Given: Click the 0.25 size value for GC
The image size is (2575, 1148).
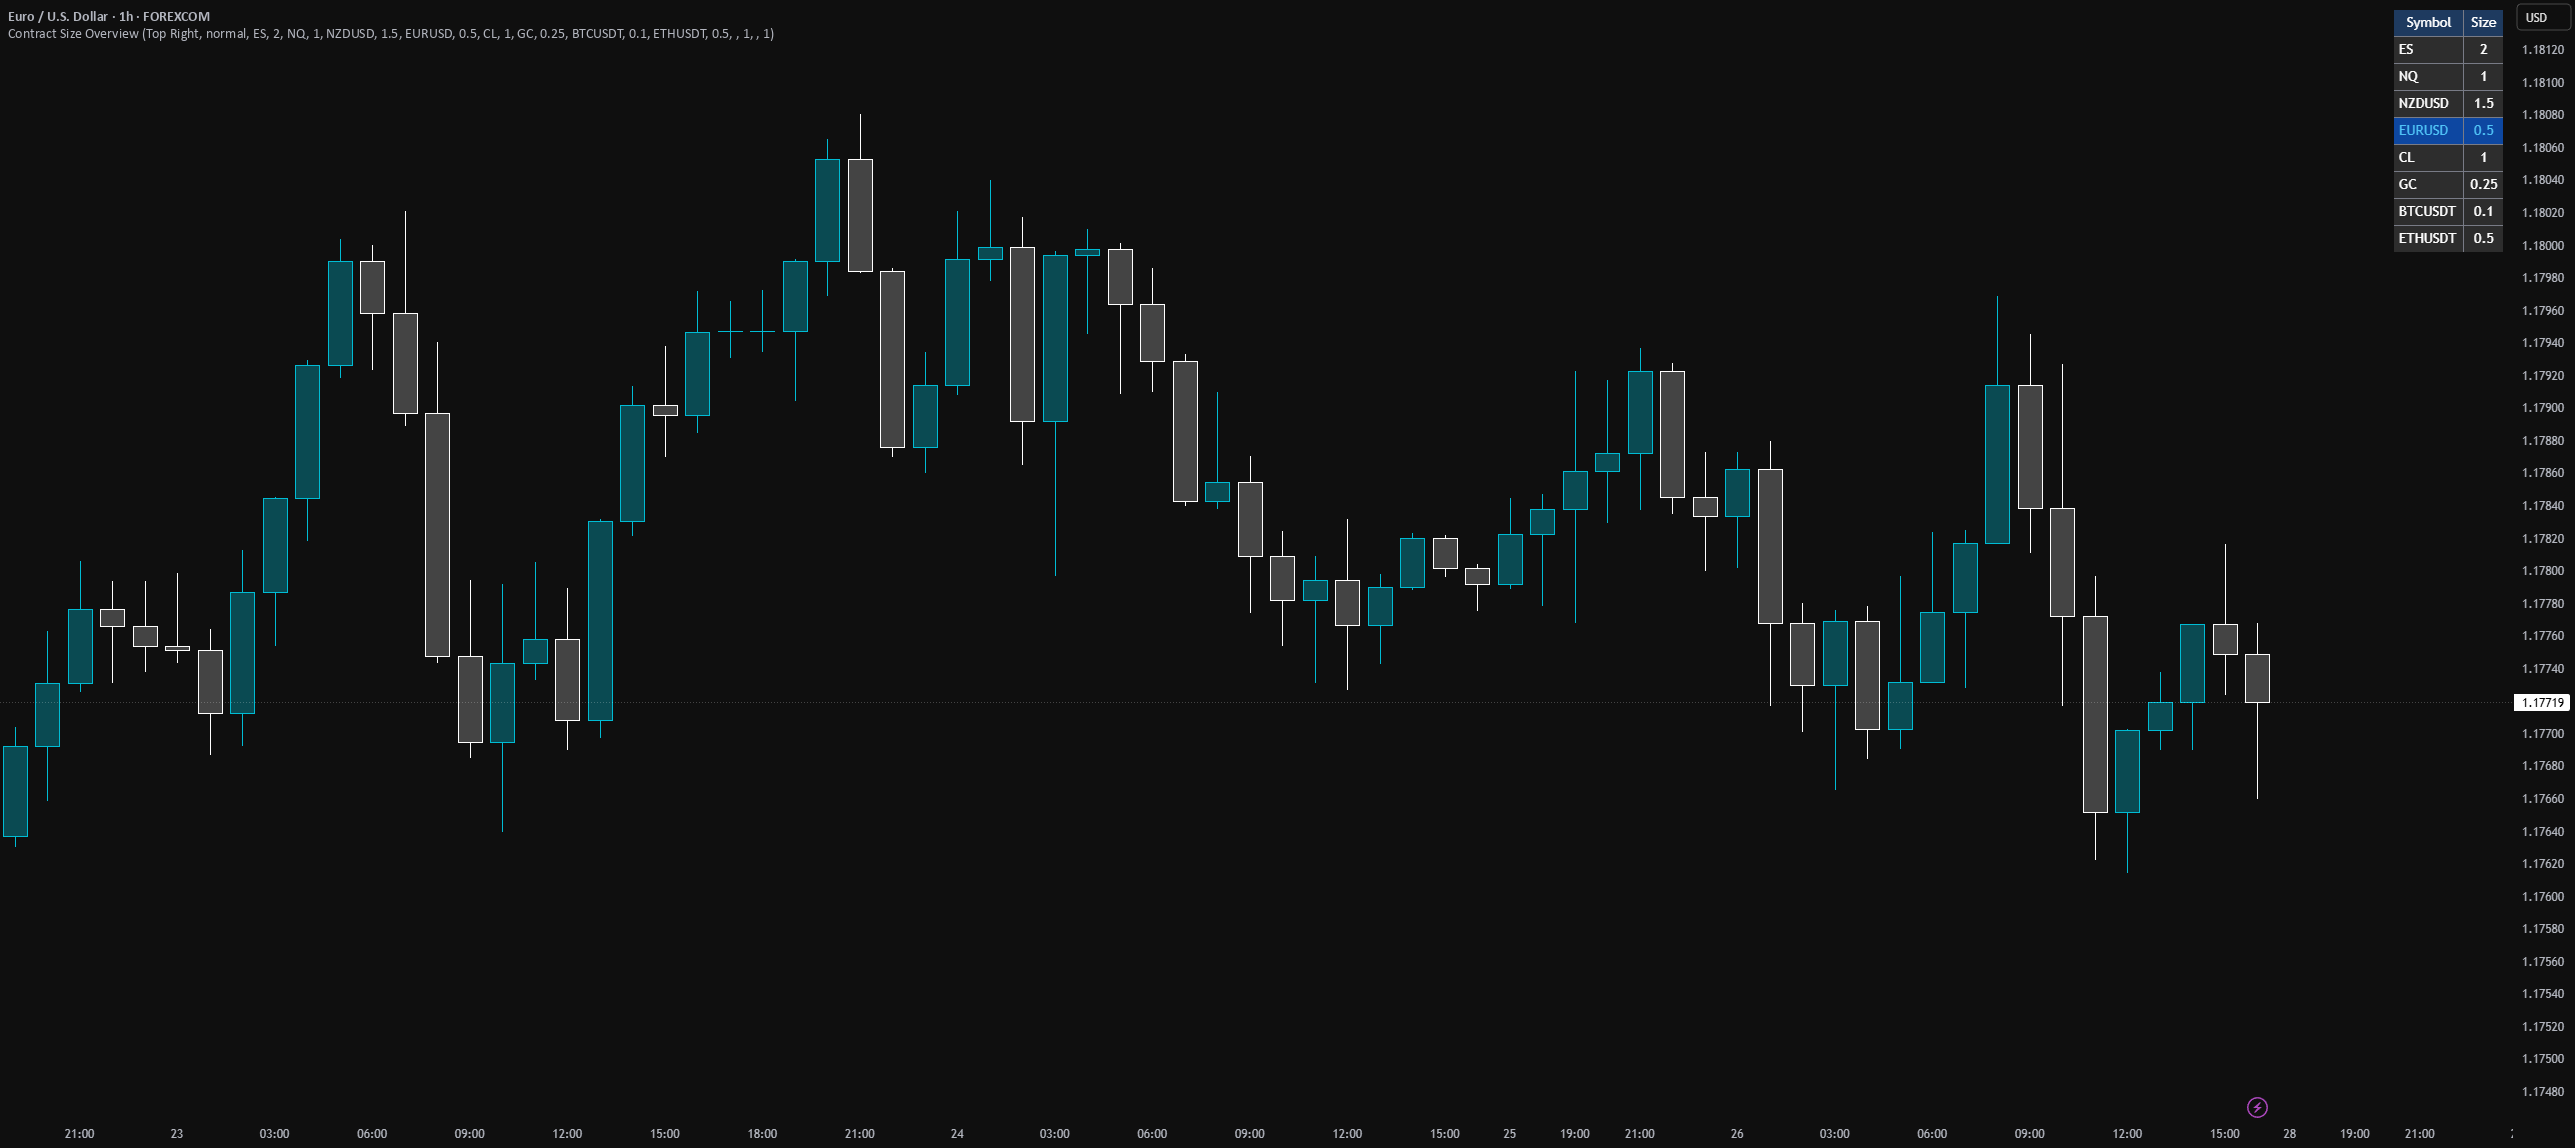Looking at the screenshot, I should pos(2483,184).
